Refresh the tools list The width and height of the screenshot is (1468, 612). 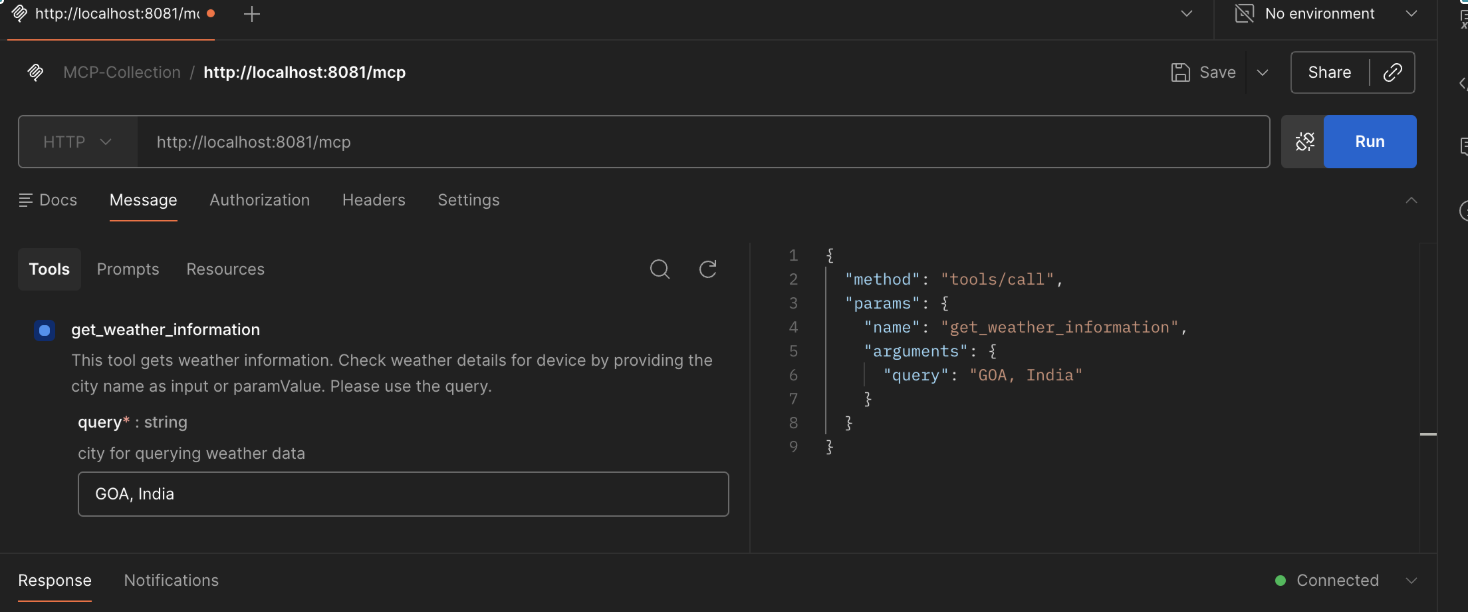coord(708,269)
